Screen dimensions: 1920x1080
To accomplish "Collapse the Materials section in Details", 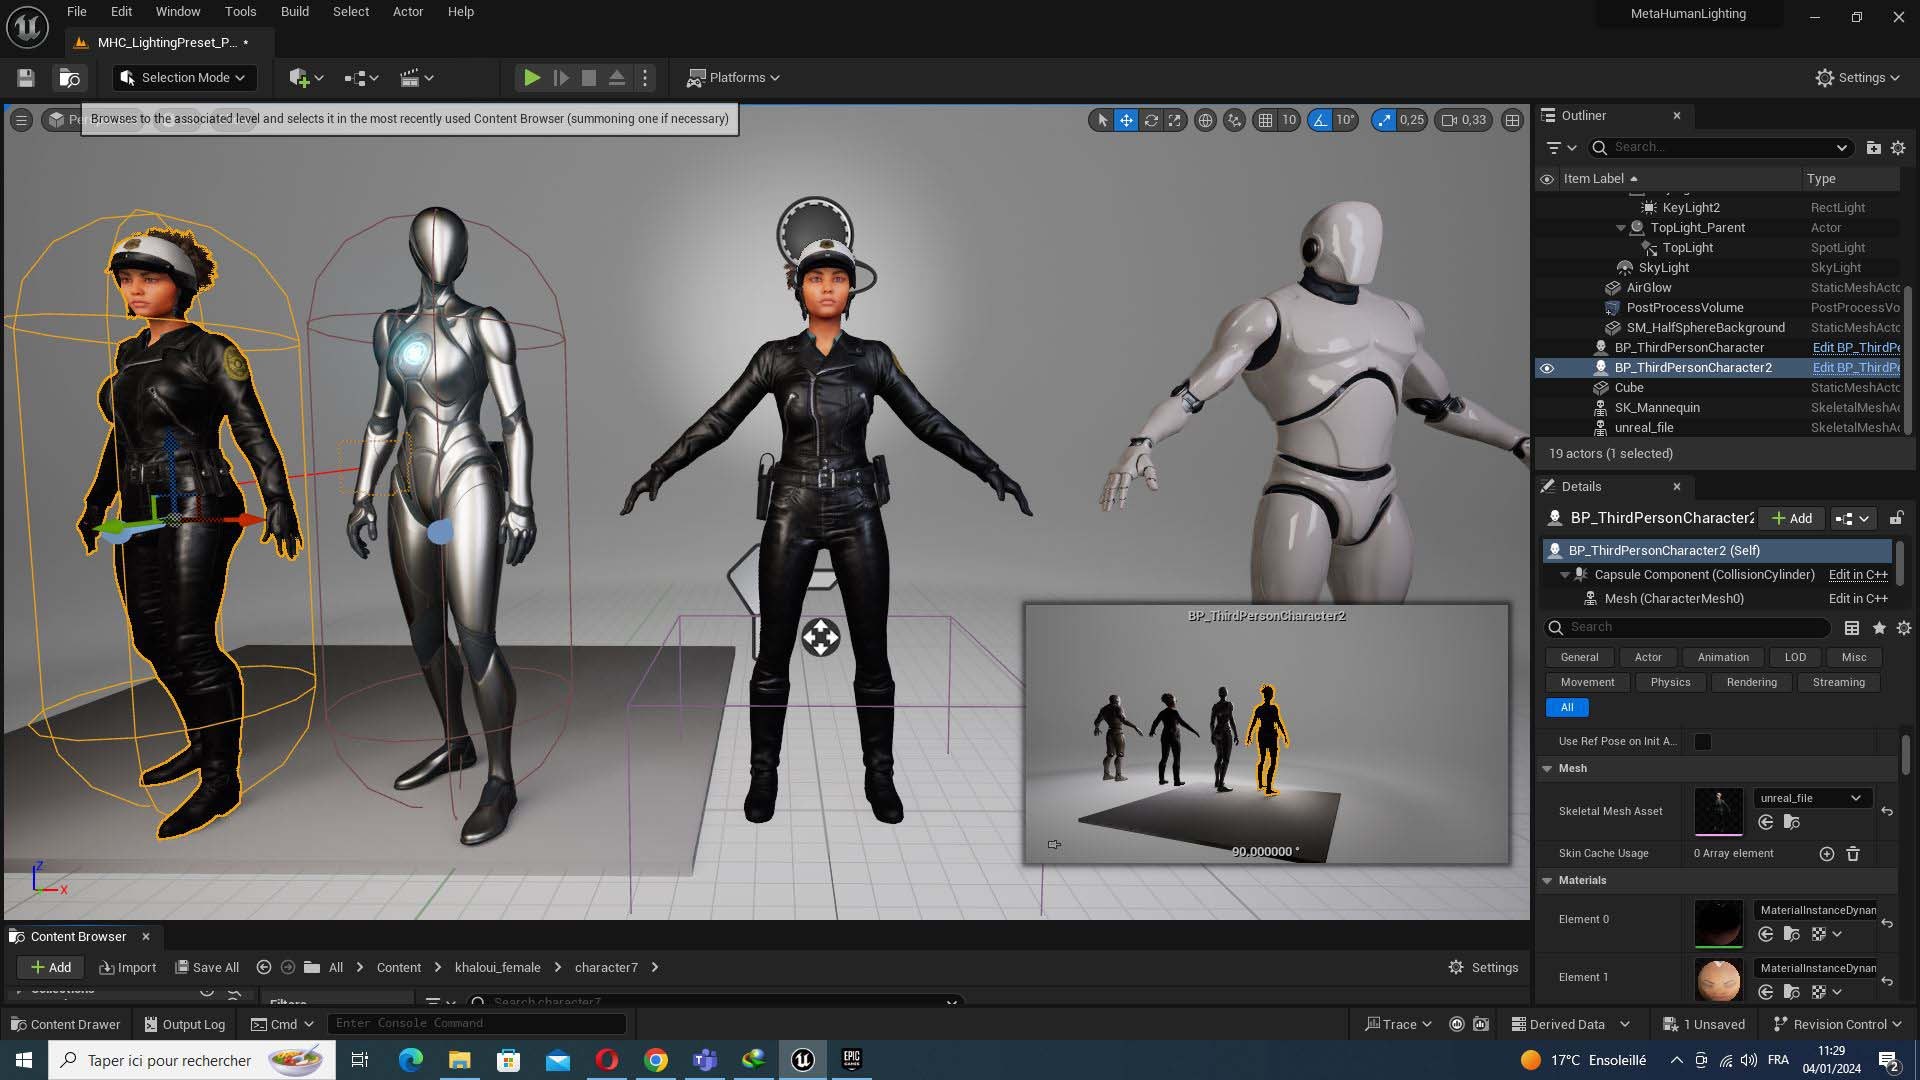I will point(1548,881).
